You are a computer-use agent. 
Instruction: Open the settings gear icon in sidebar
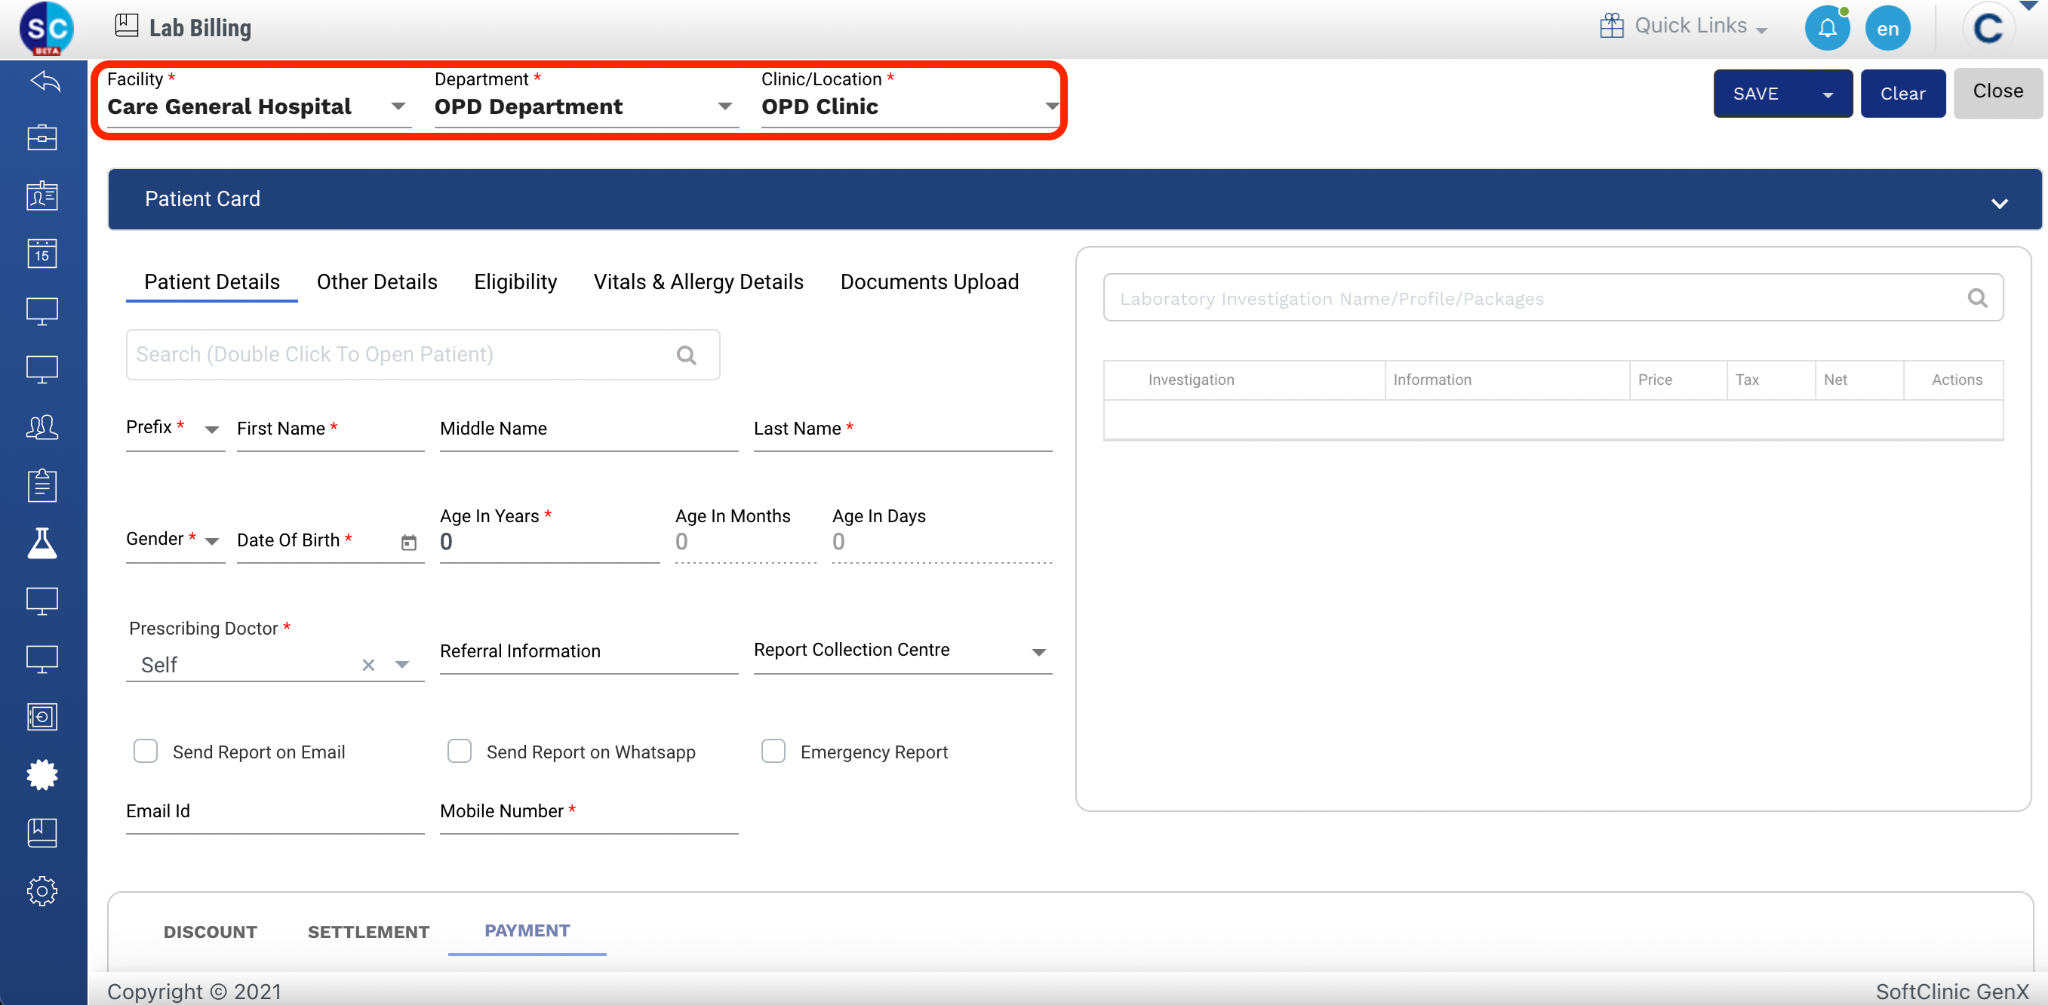coord(42,891)
